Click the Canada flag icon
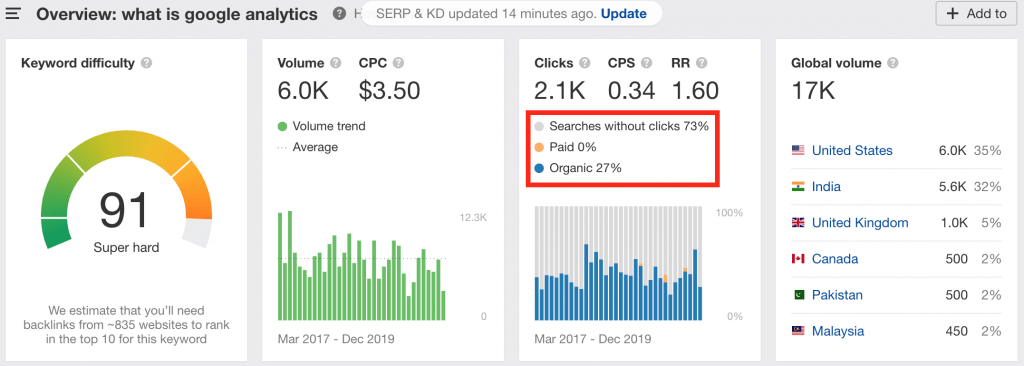 click(x=798, y=259)
